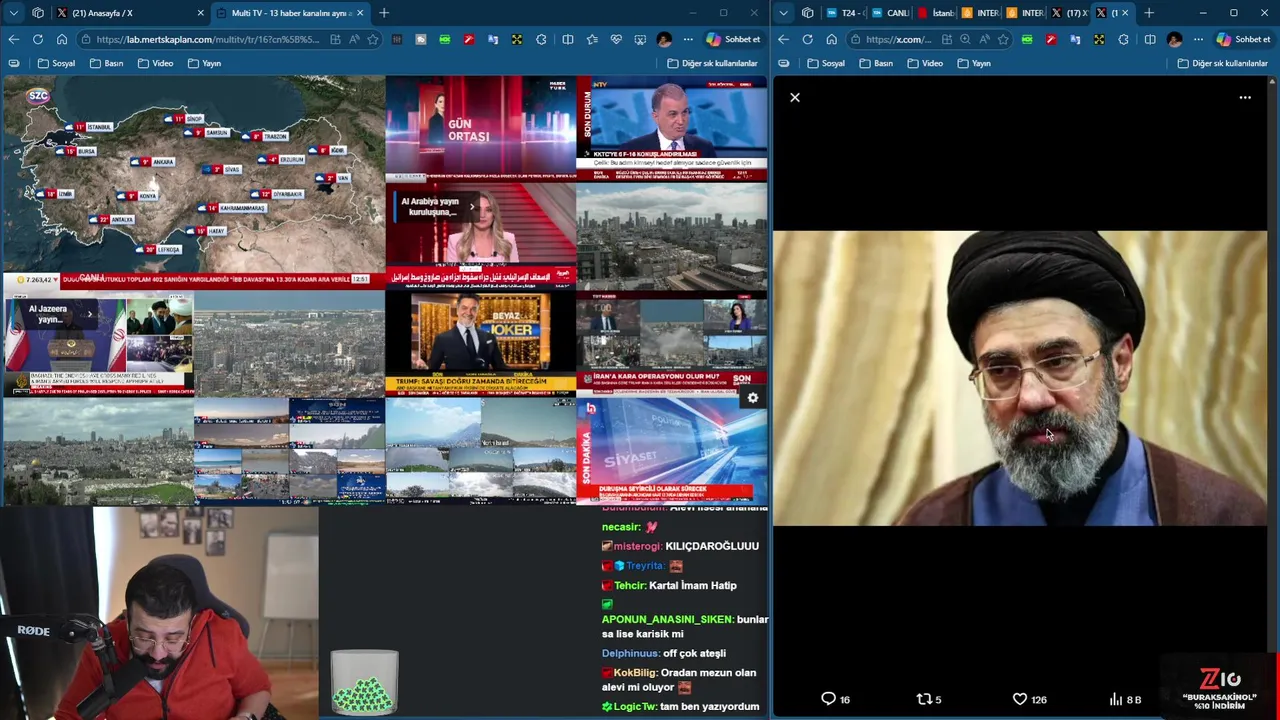Viewport: 1280px width, 720px height.
Task: Open read aloud on Multi TV page
Action: coord(354,39)
